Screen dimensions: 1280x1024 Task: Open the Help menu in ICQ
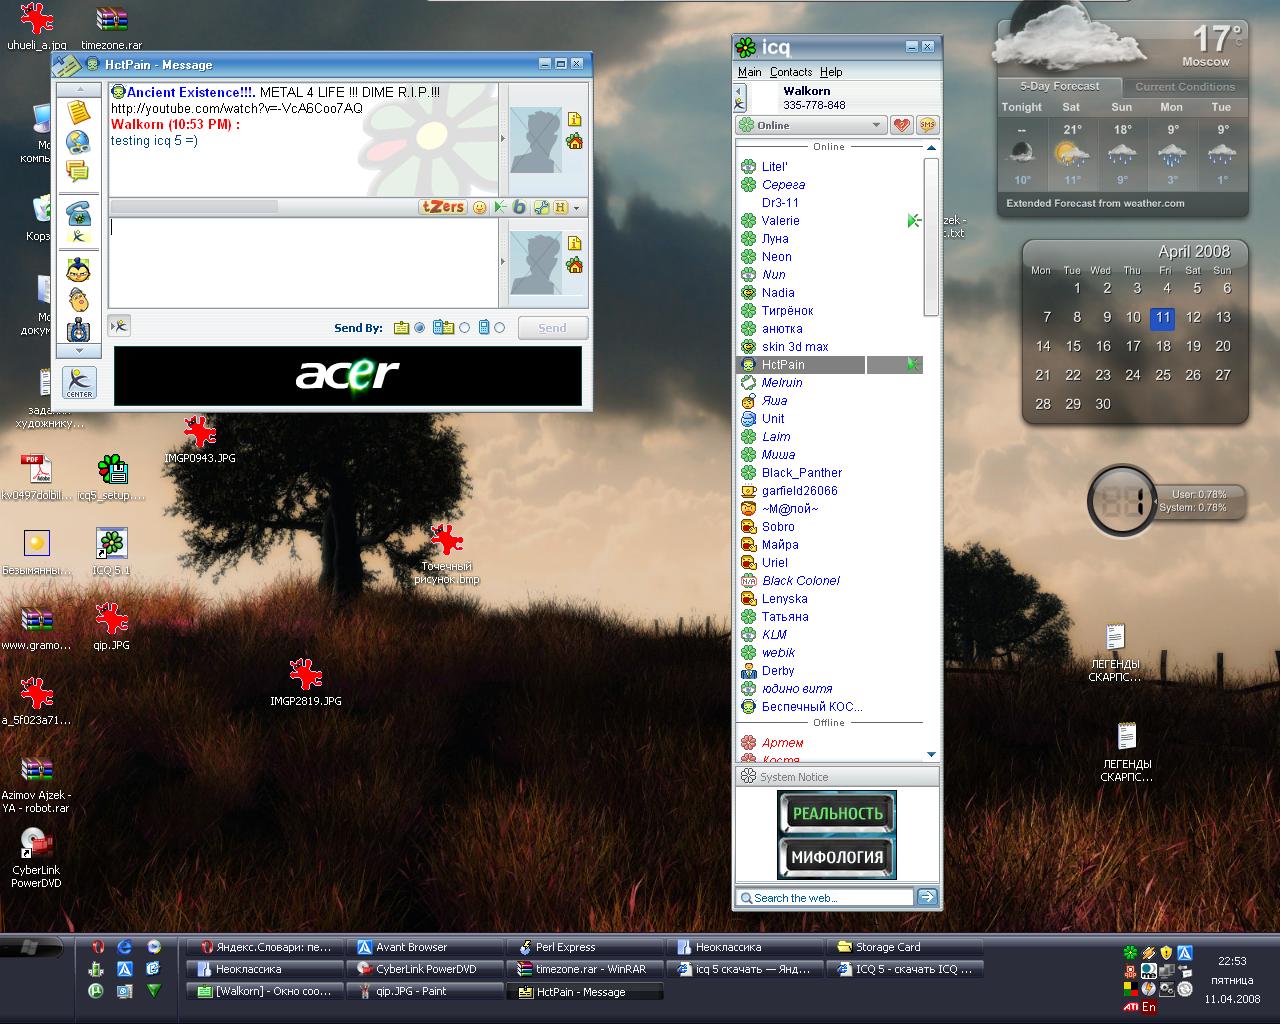pyautogui.click(x=831, y=72)
